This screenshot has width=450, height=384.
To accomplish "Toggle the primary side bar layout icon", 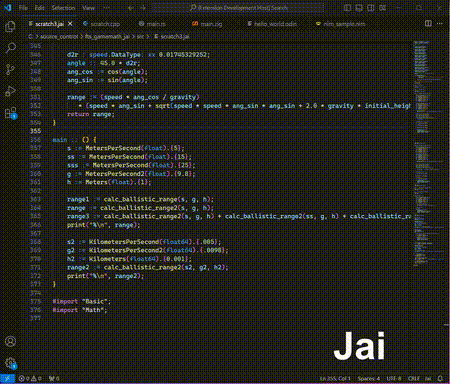I will coord(347,8).
